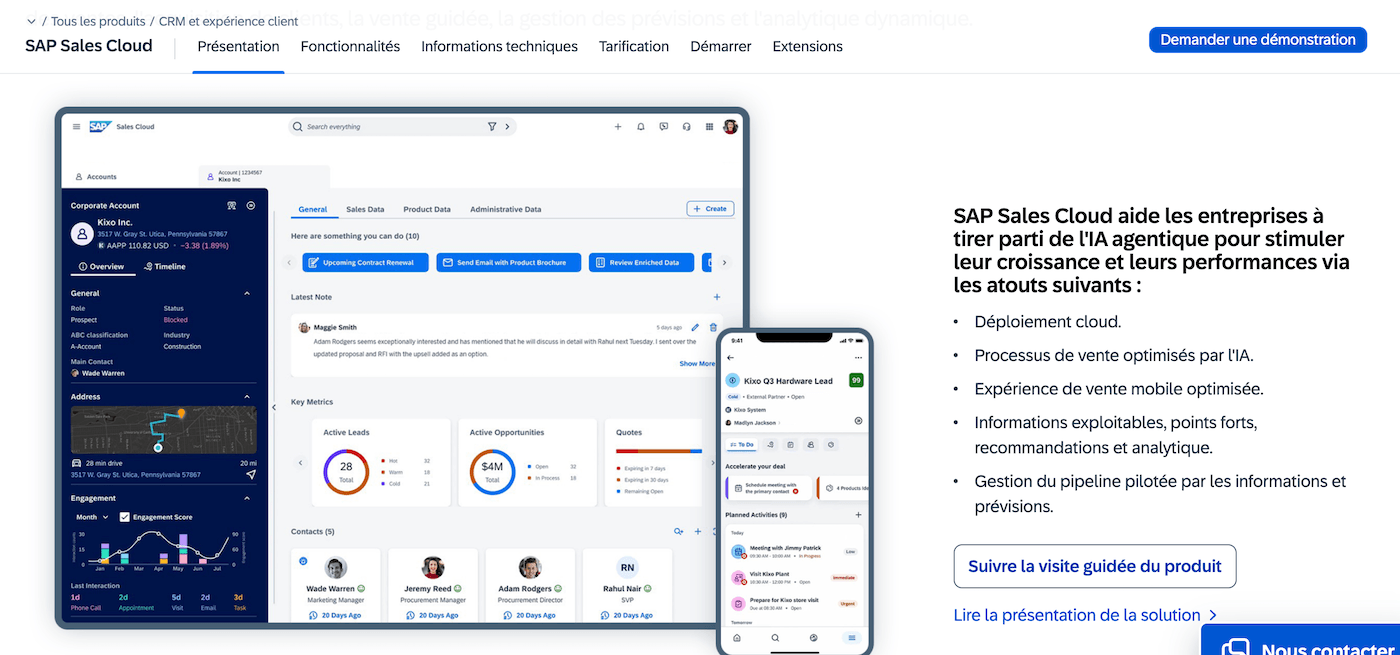Image resolution: width=1400 pixels, height=655 pixels.
Task: Collapse the Address section chevron
Action: (x=247, y=397)
